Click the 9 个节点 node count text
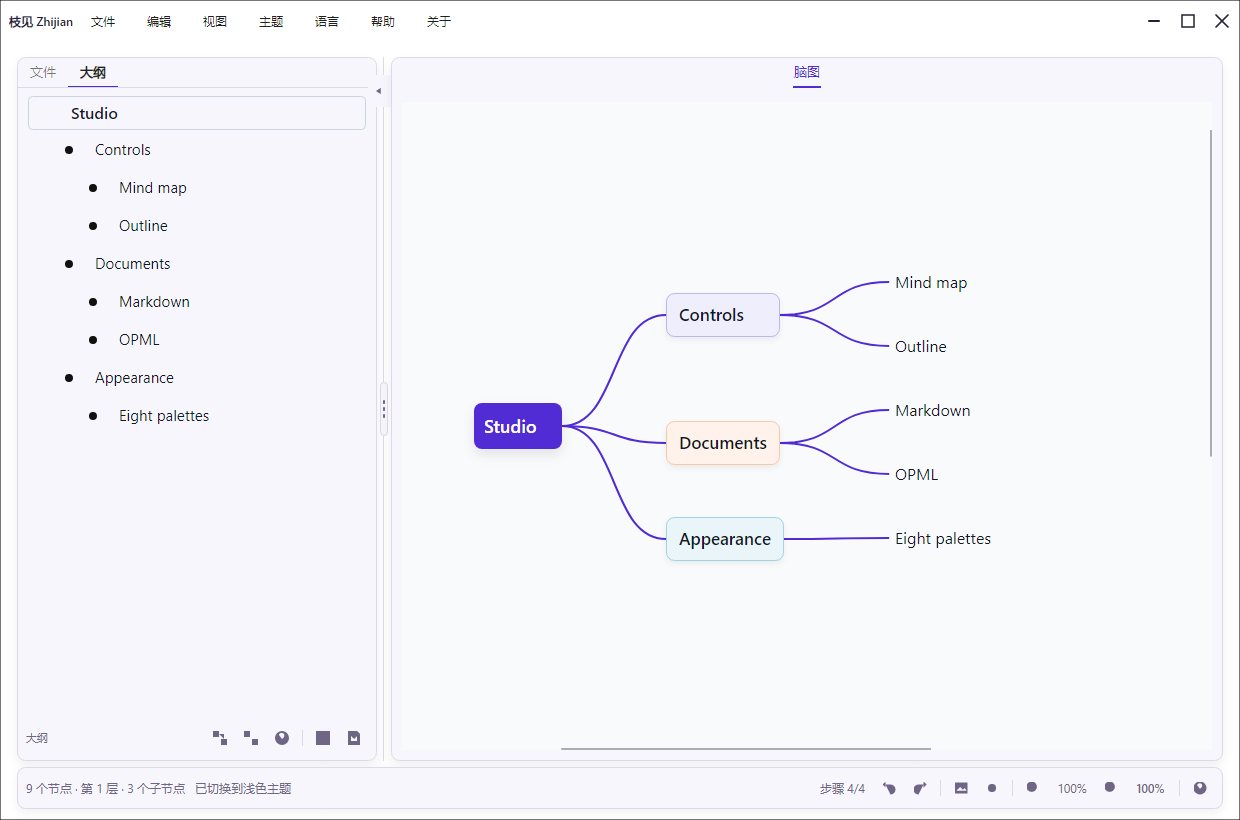 [x=49, y=789]
